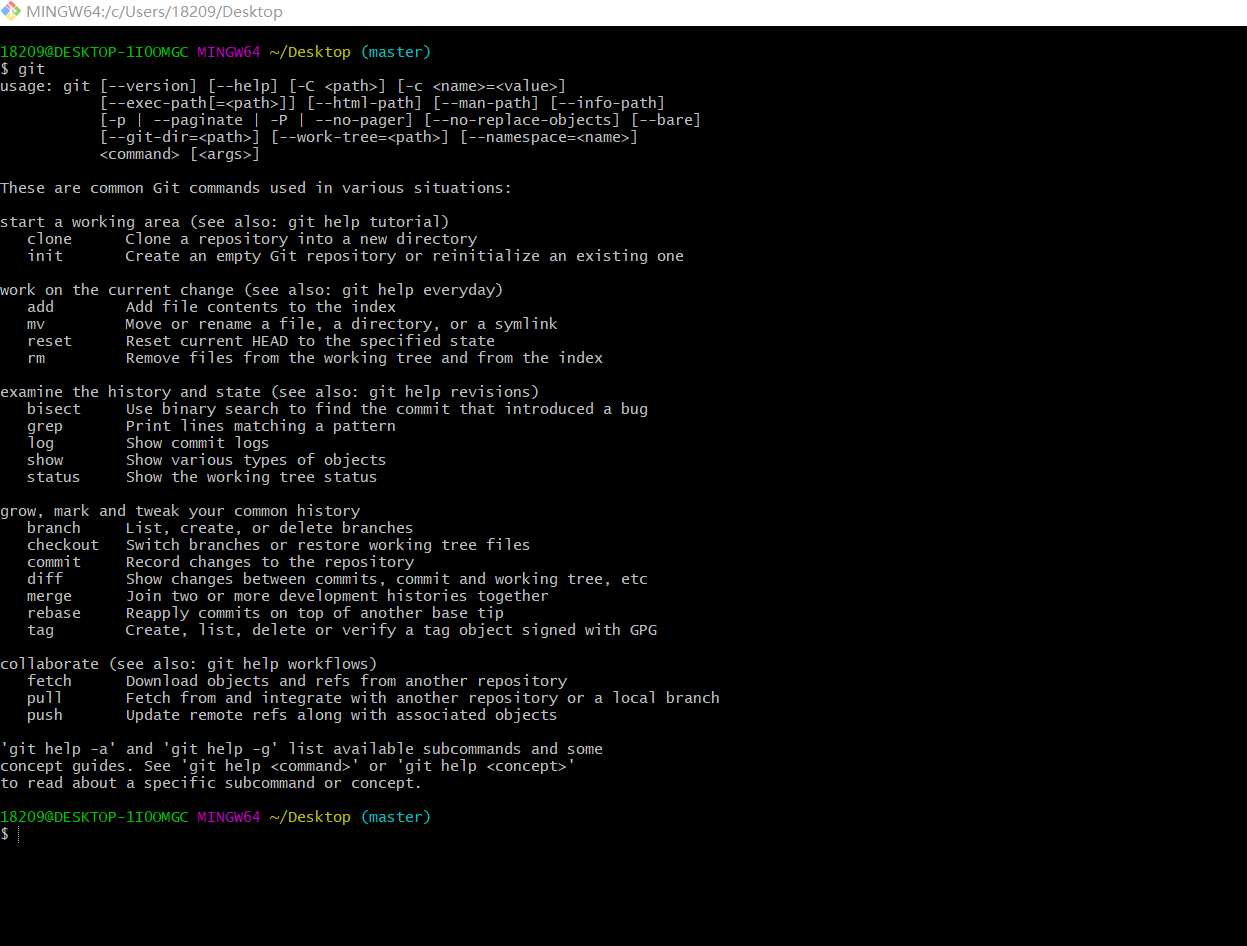The width and height of the screenshot is (1247, 946).
Task: Click the 'reset' command name
Action: pos(50,341)
